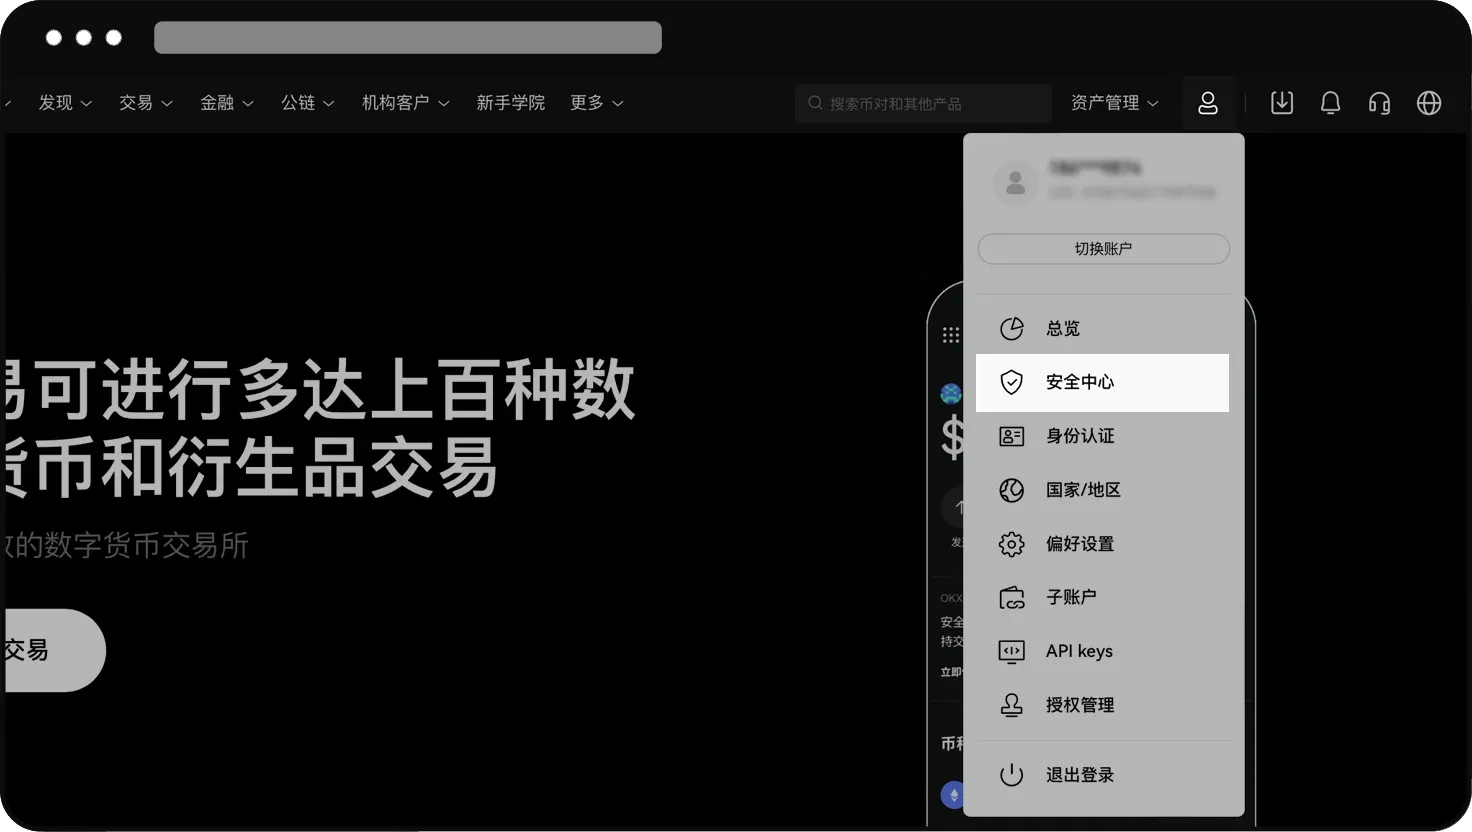The width and height of the screenshot is (1472, 832).
Task: Expand the 金融 dropdown menu
Action: 226,103
